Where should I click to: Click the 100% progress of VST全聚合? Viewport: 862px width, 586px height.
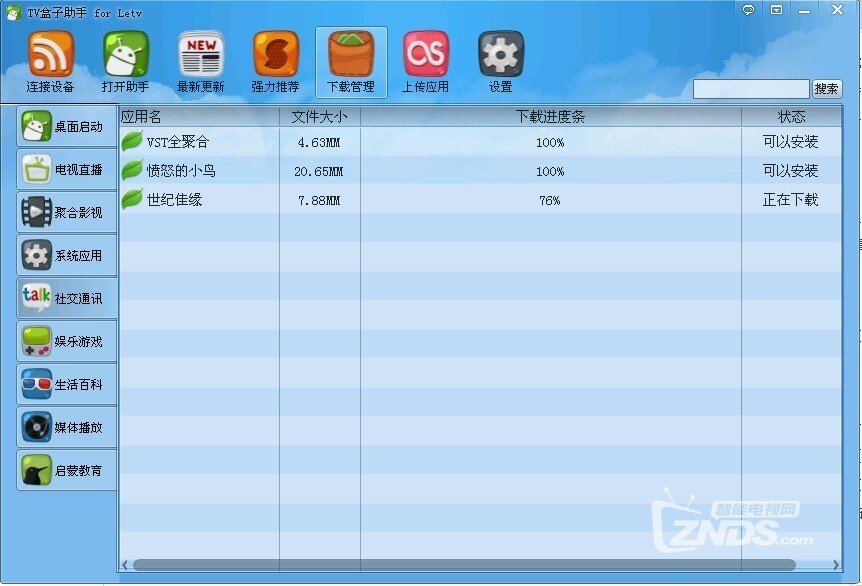click(550, 142)
